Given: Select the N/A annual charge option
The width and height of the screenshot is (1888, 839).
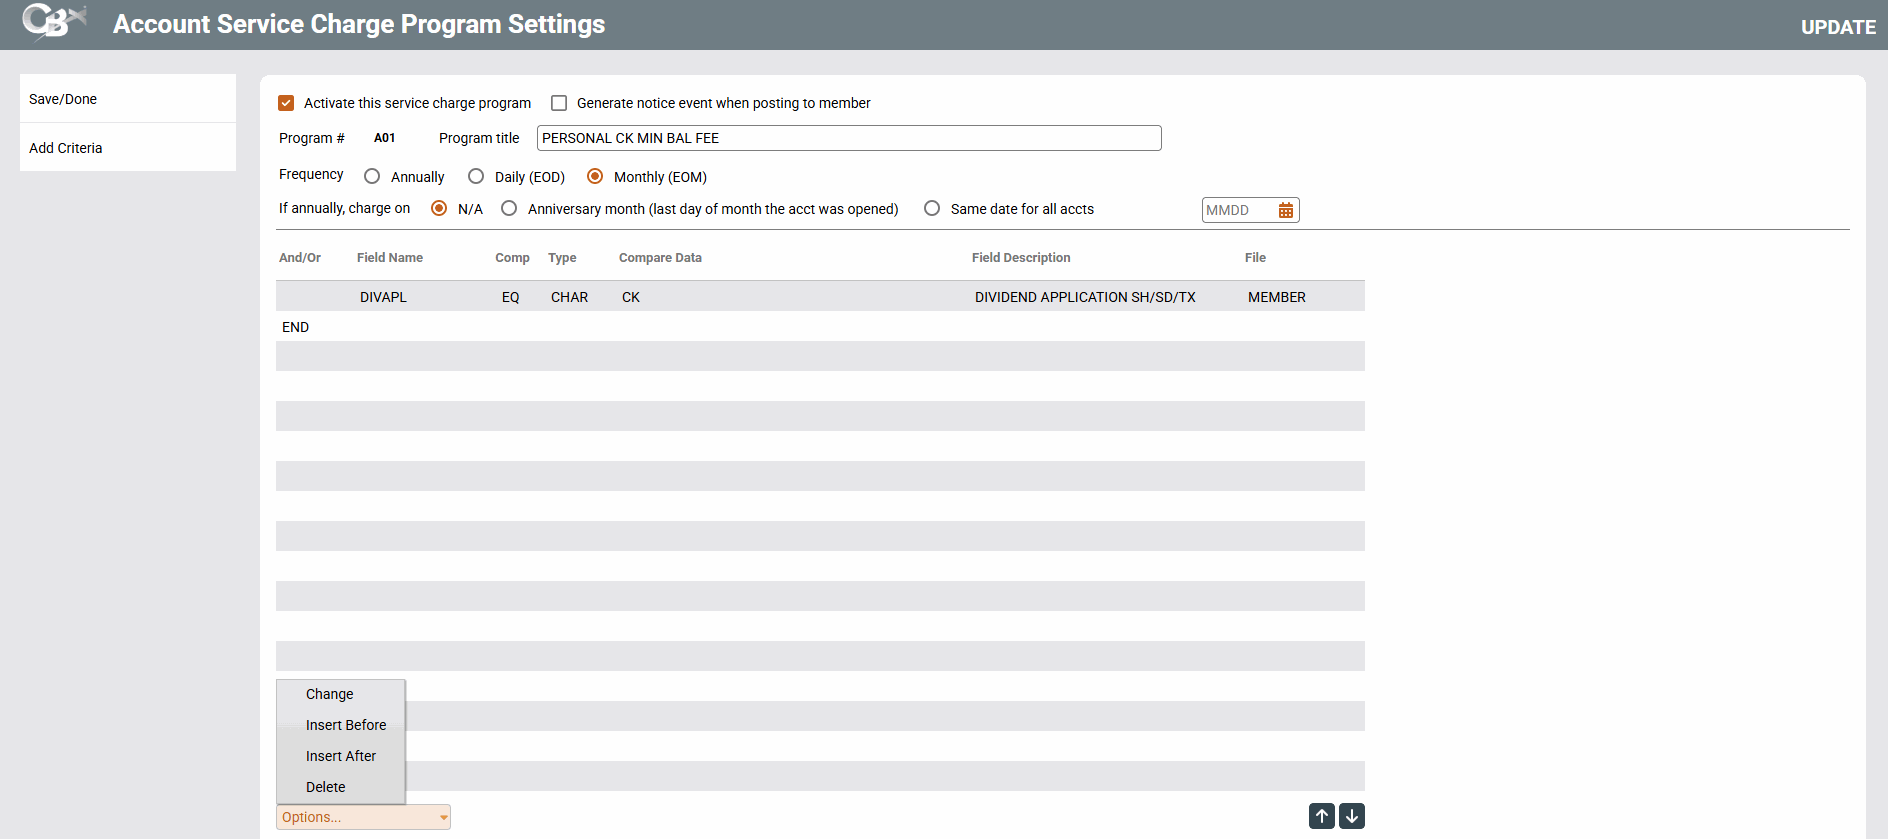Looking at the screenshot, I should click(439, 208).
